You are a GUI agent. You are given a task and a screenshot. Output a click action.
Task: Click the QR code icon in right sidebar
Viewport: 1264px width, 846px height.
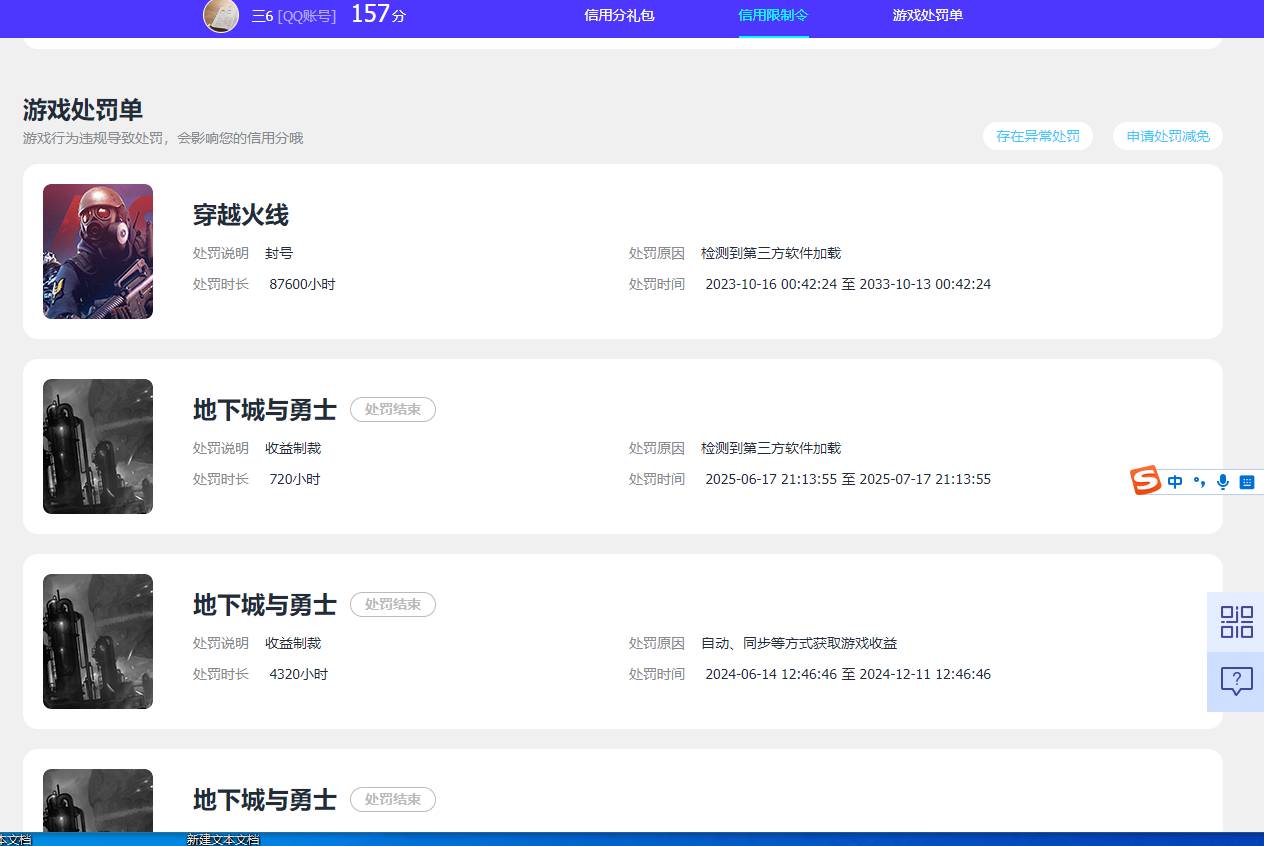(1236, 622)
